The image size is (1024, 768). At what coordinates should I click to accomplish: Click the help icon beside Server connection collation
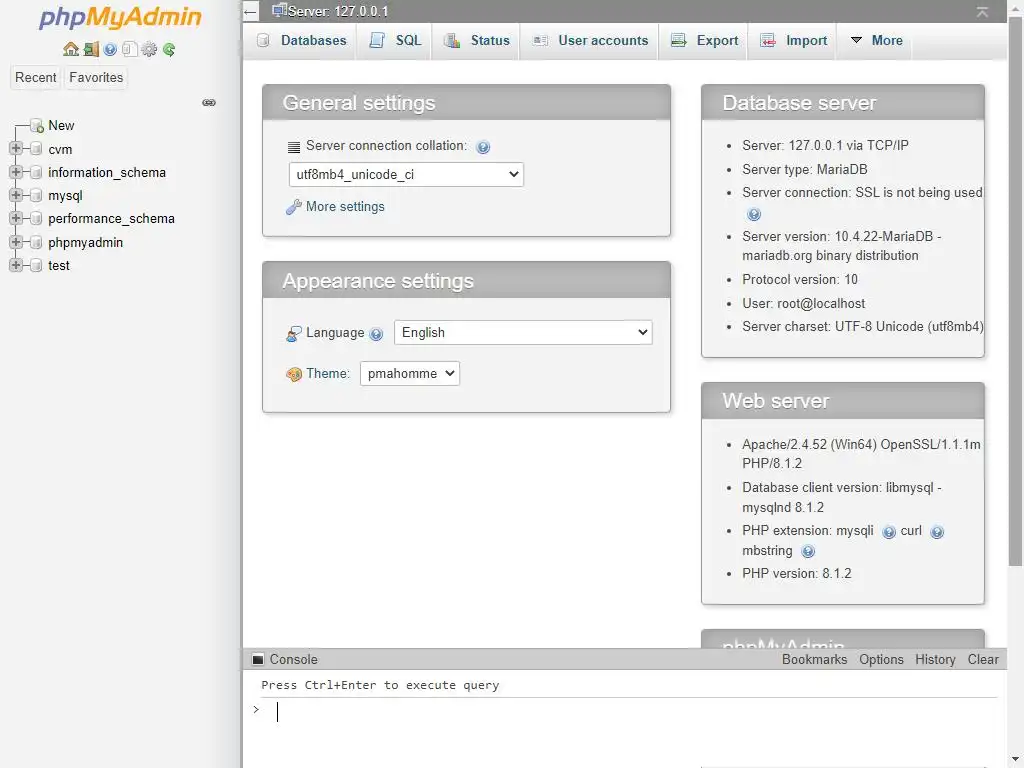tap(483, 147)
